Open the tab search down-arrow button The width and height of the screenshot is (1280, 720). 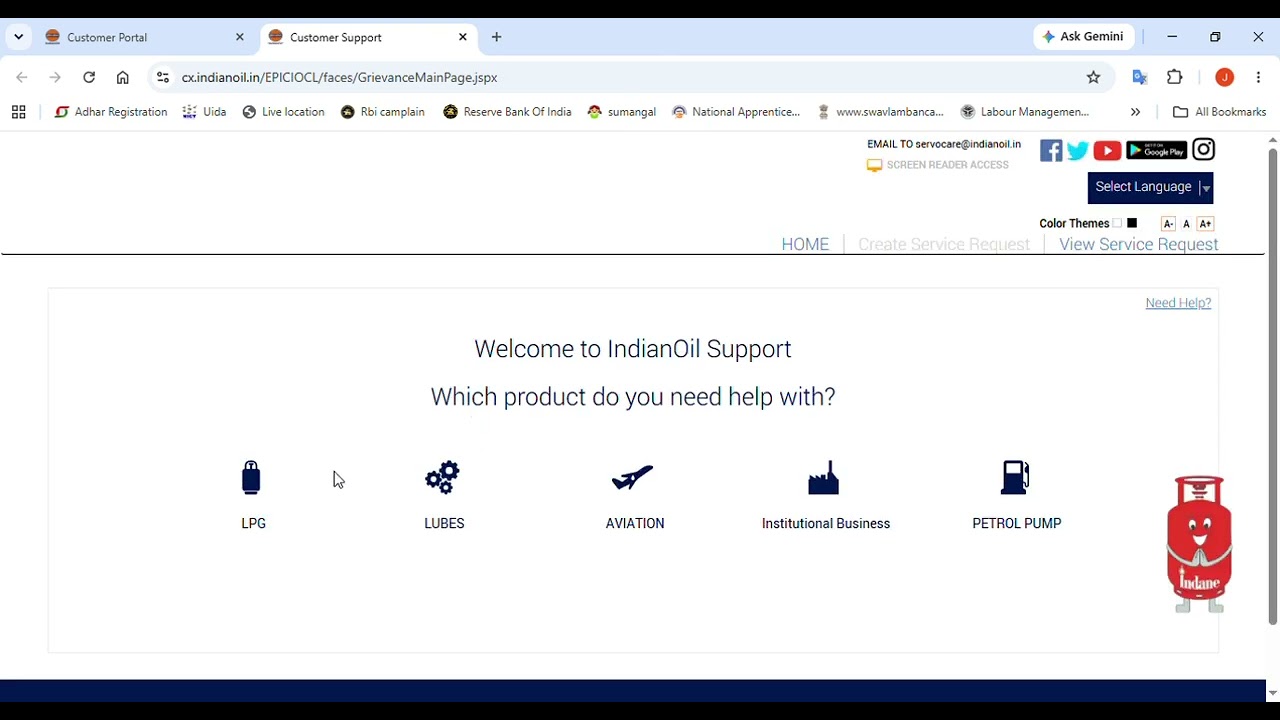click(18, 37)
